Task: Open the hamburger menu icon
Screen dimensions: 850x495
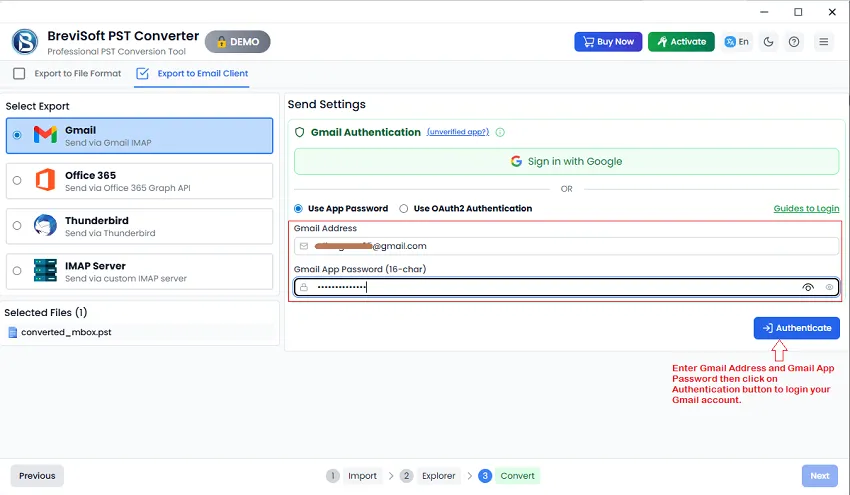Action: coord(823,42)
